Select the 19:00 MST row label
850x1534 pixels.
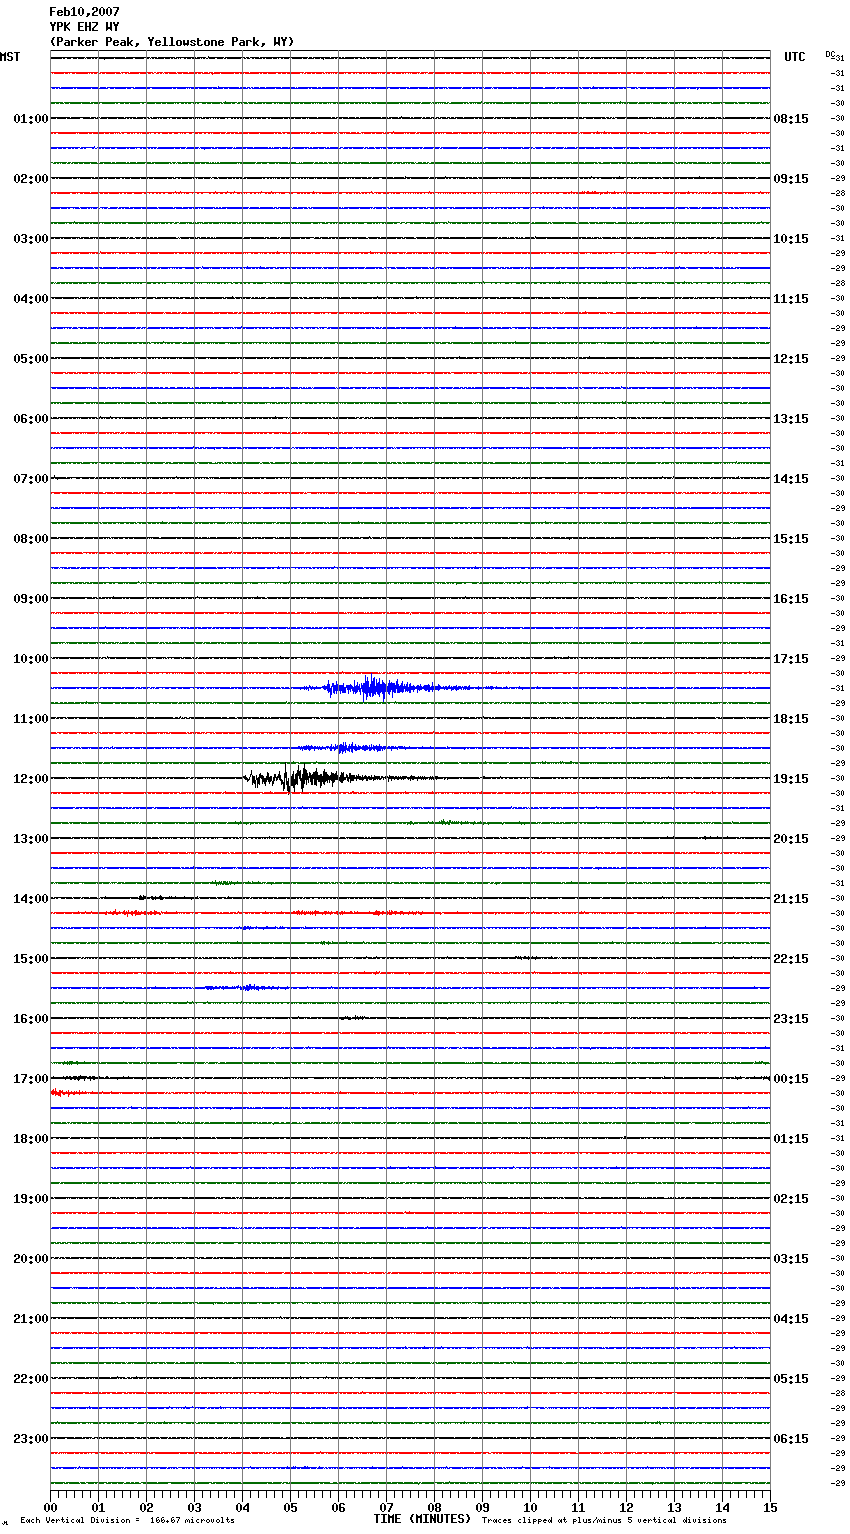point(30,1199)
